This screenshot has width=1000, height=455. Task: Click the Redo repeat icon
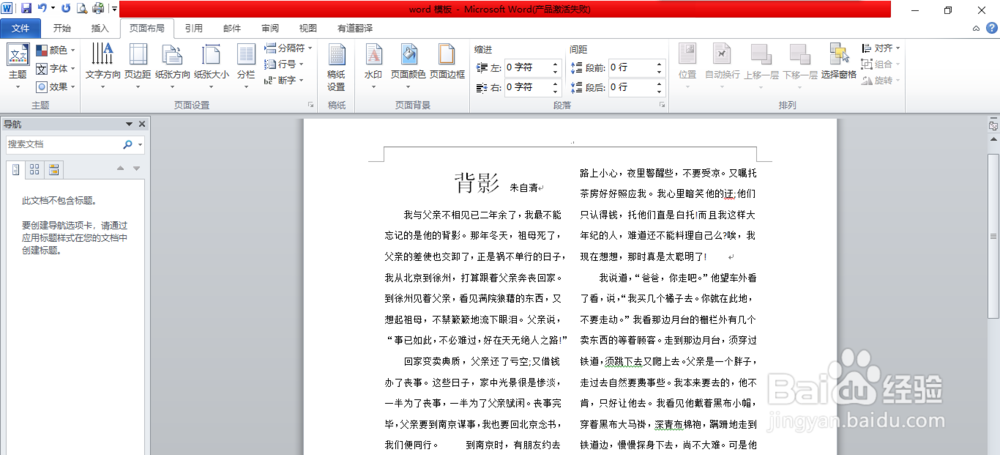coord(66,8)
